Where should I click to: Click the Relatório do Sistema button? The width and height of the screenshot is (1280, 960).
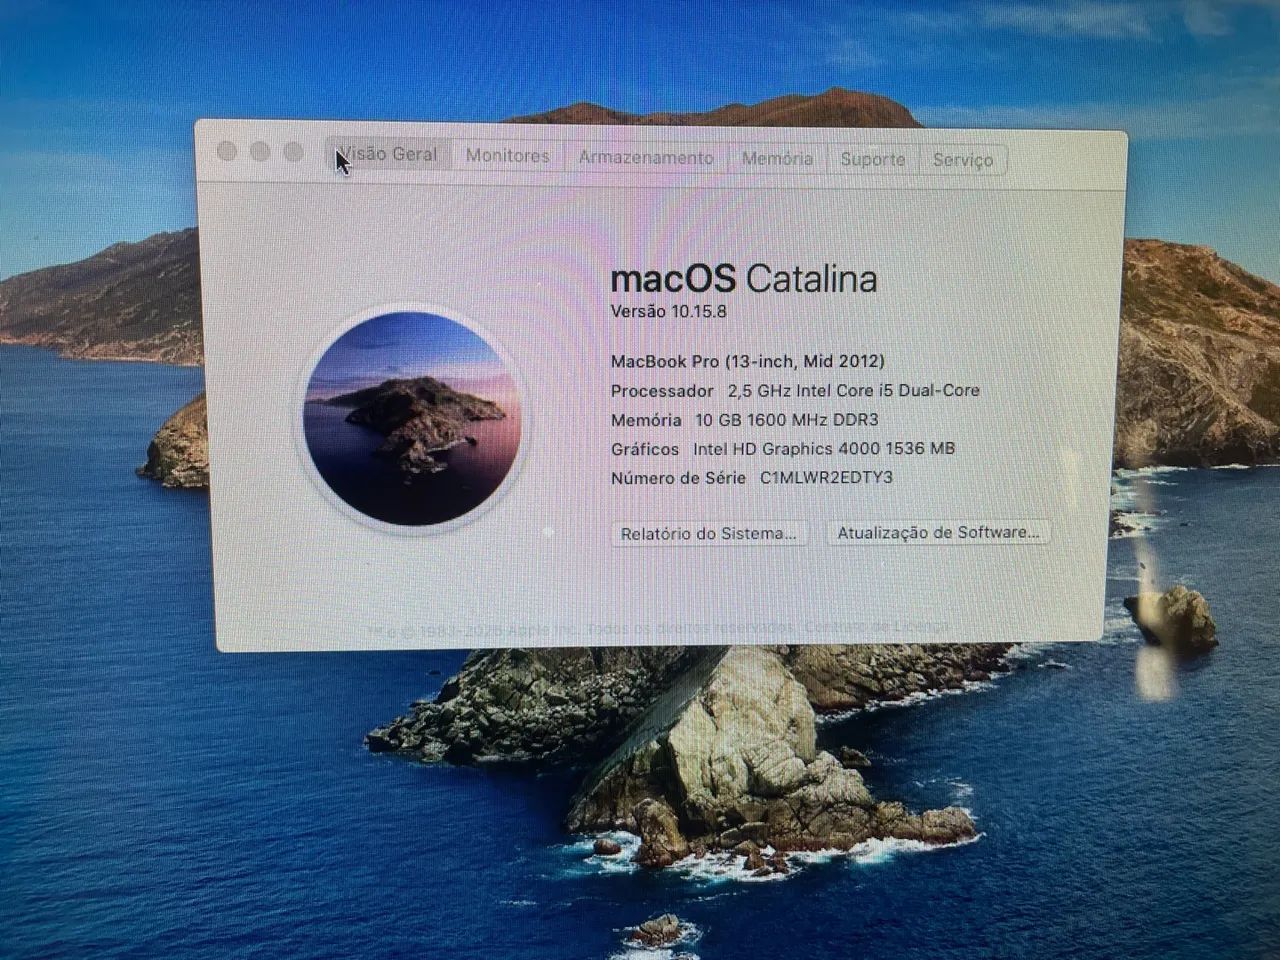pyautogui.click(x=708, y=533)
